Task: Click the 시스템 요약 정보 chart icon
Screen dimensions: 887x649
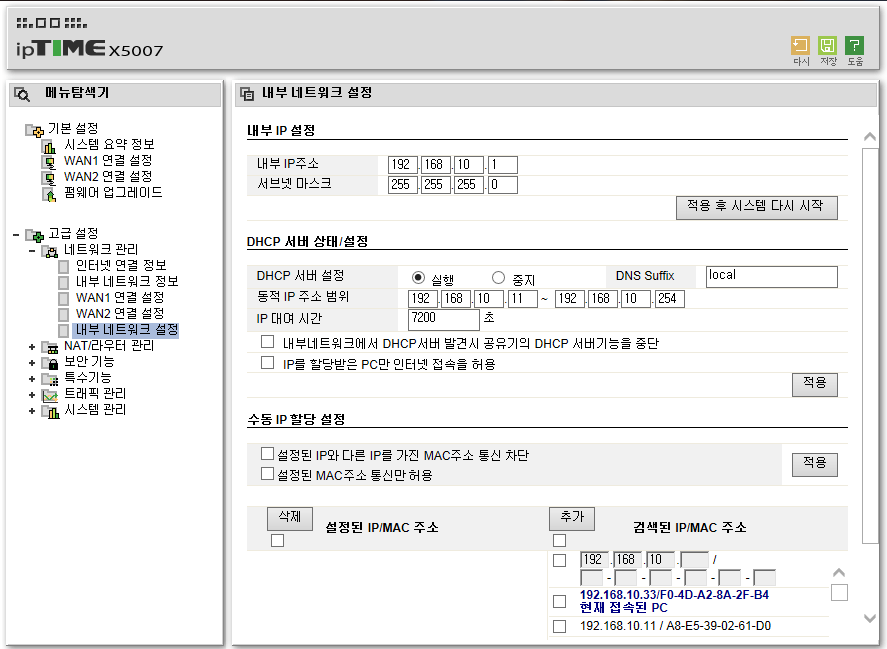Action: click(50, 147)
